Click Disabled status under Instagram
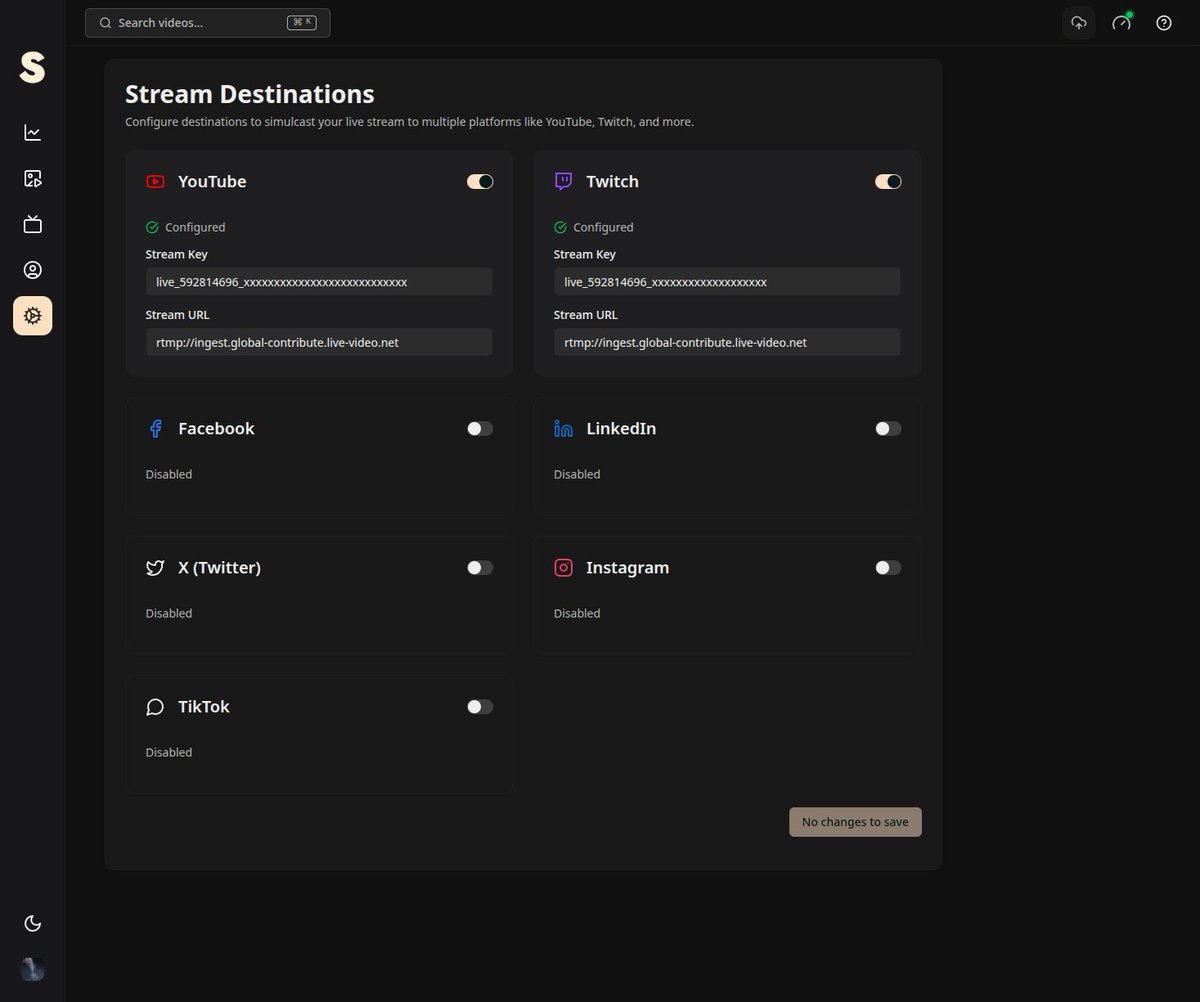This screenshot has height=1002, width=1200. click(577, 613)
